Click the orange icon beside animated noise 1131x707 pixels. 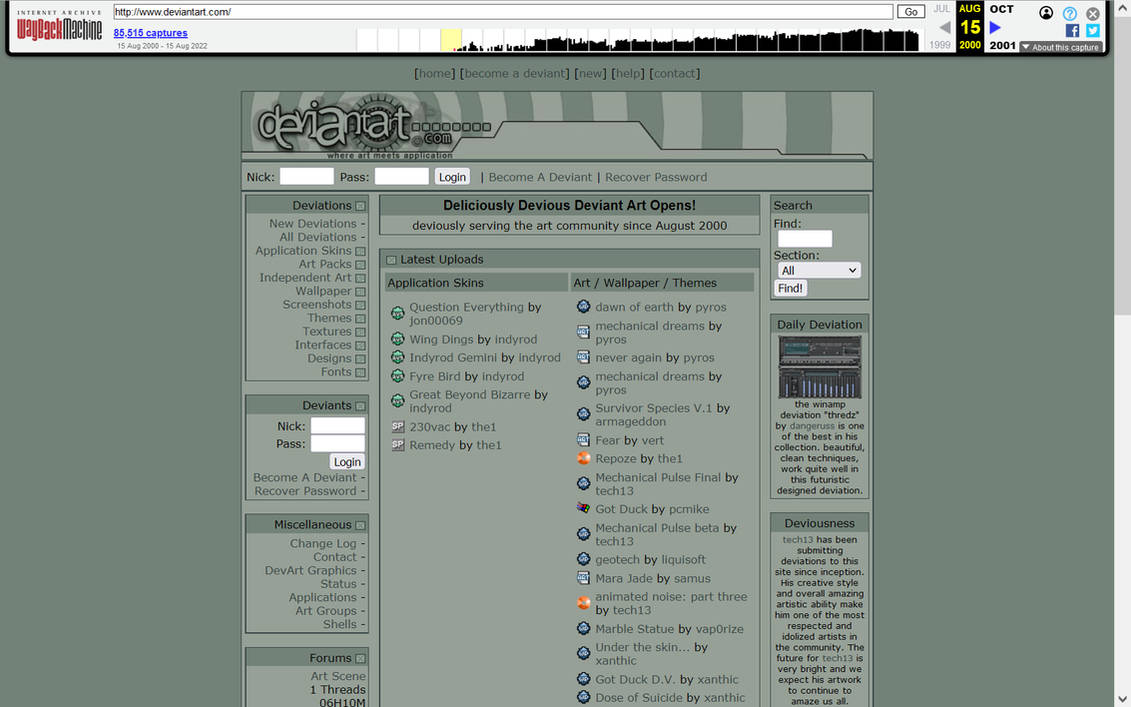[584, 602]
